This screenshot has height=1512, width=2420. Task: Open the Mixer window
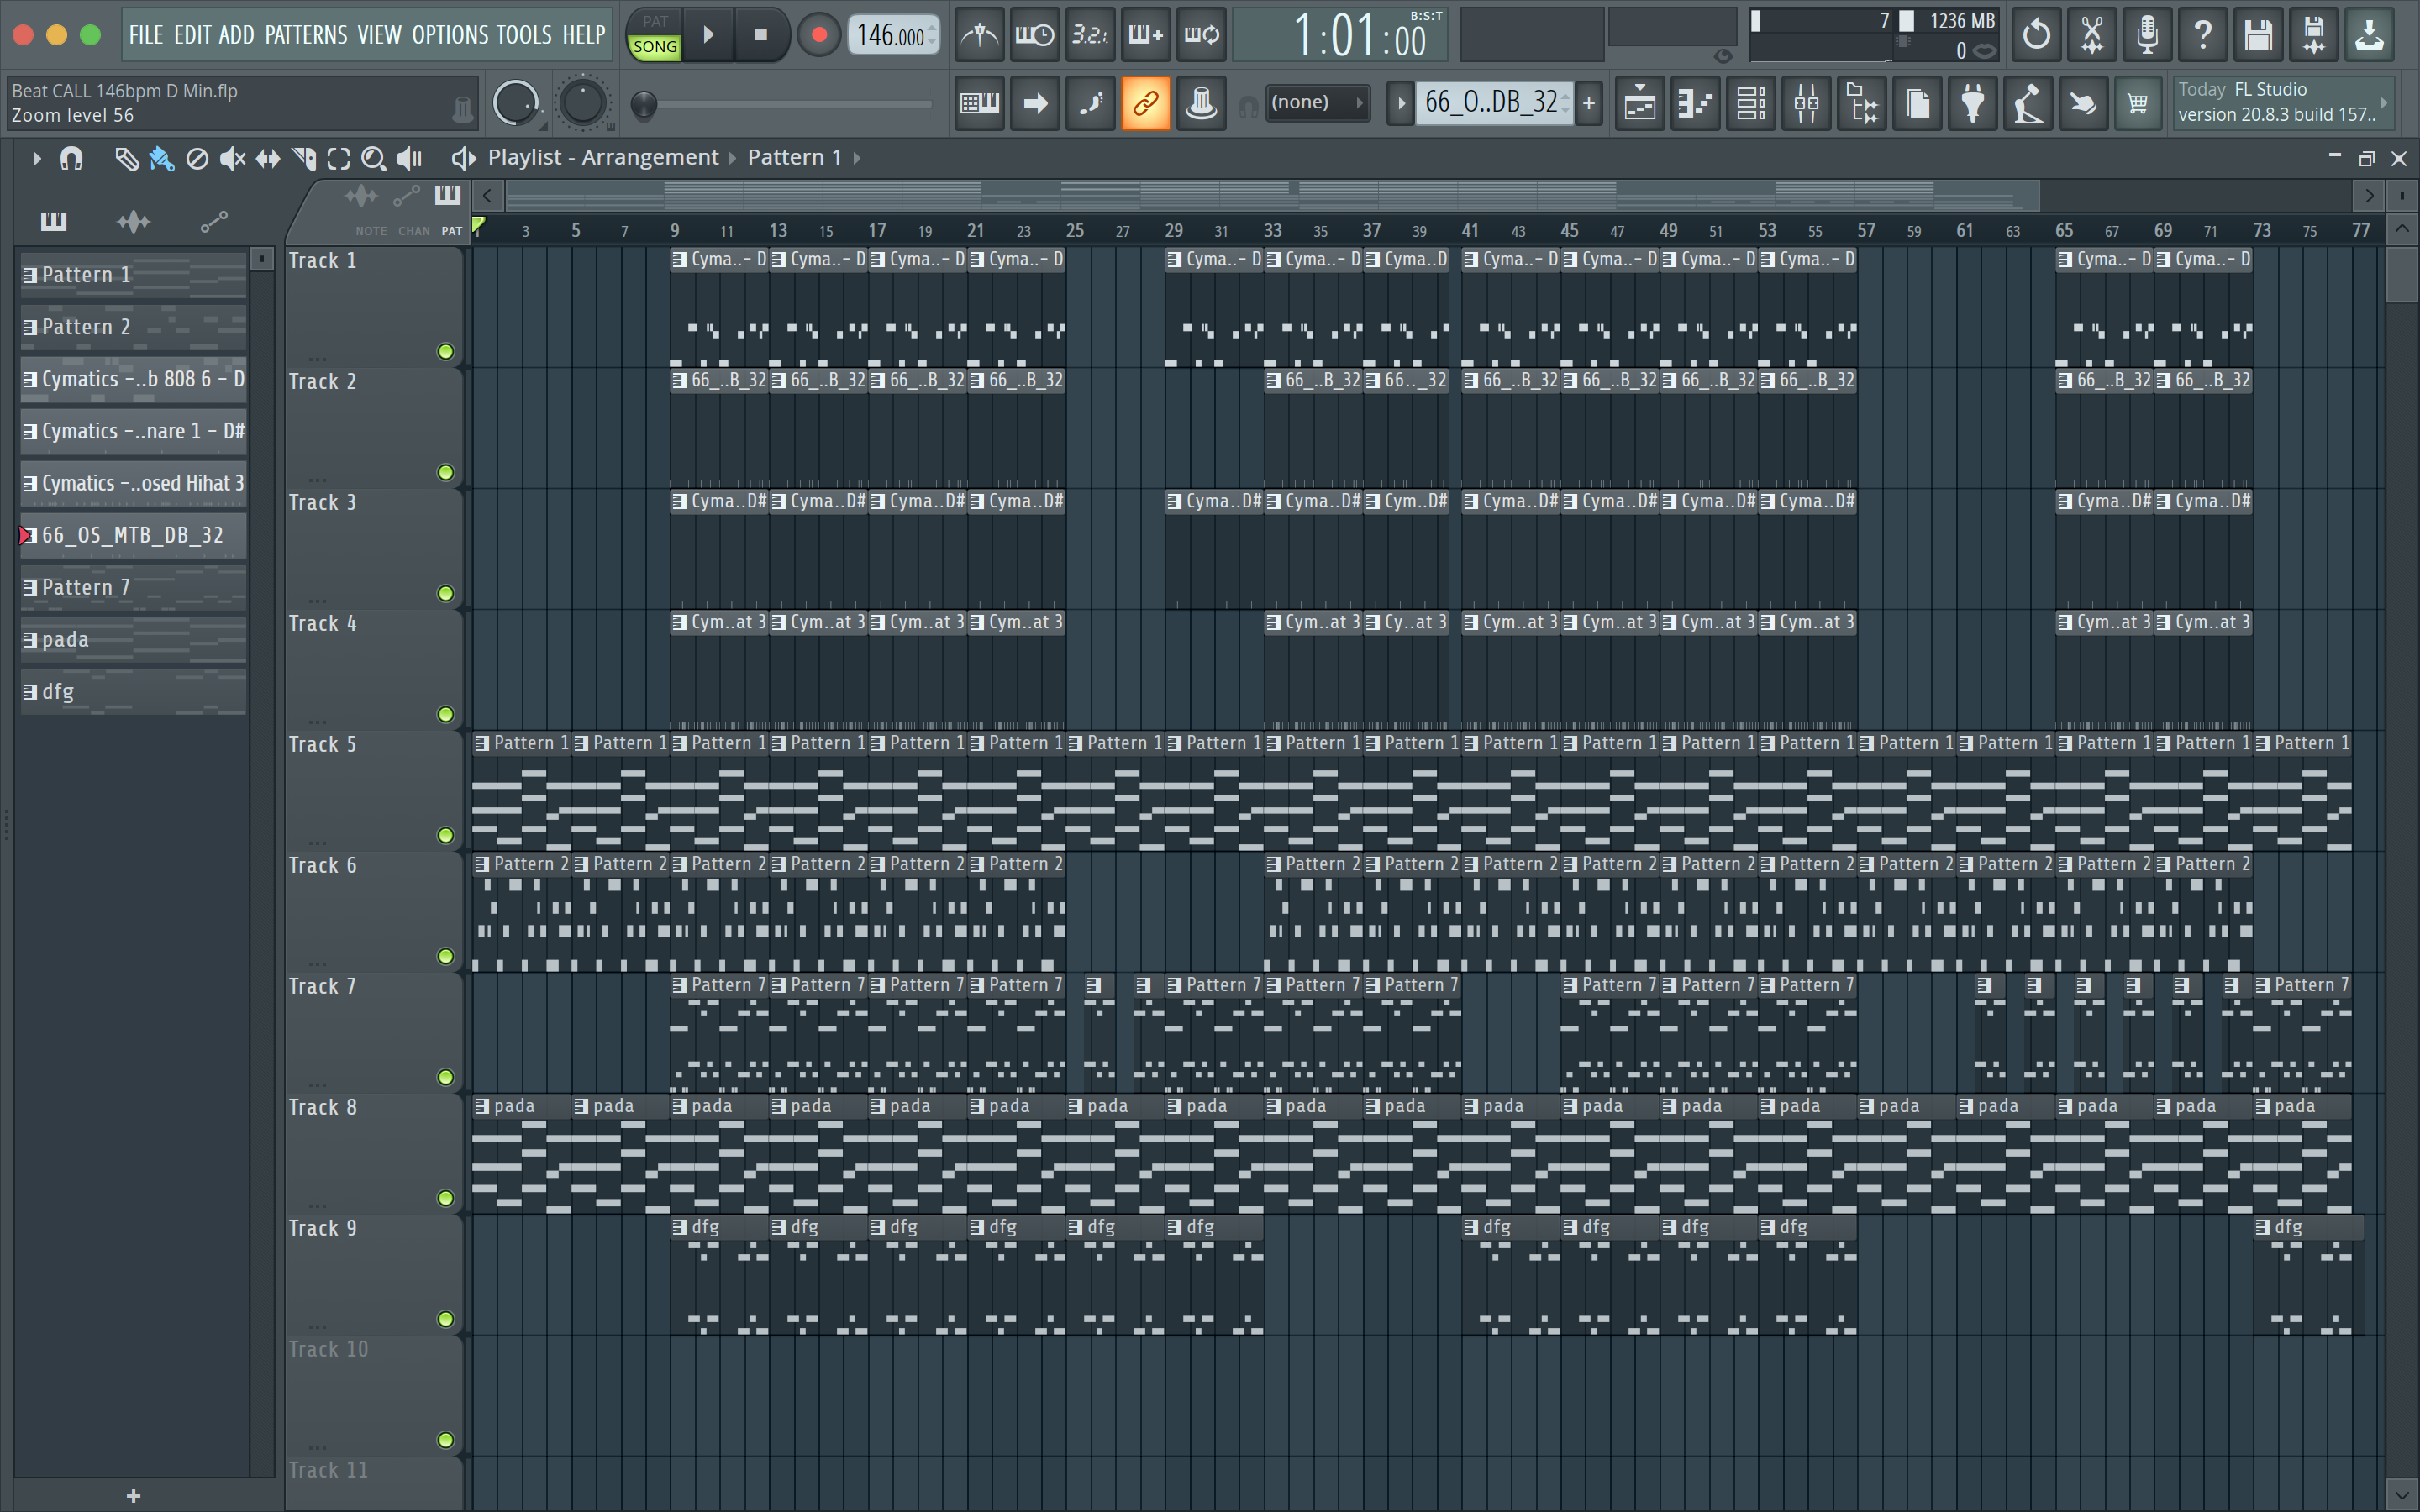[x=1807, y=102]
